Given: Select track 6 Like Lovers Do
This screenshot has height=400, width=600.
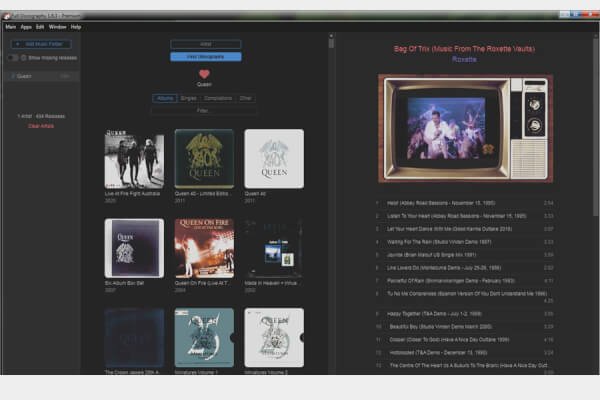Looking at the screenshot, I should point(465,268).
